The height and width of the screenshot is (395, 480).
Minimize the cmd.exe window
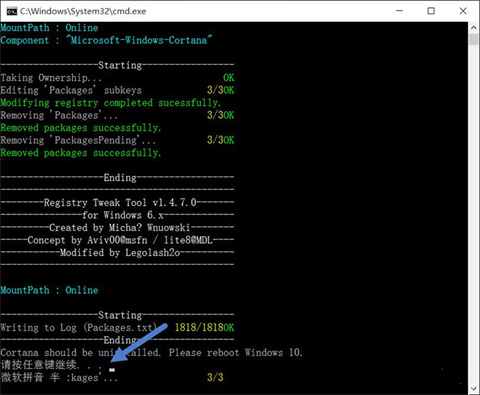(399, 11)
